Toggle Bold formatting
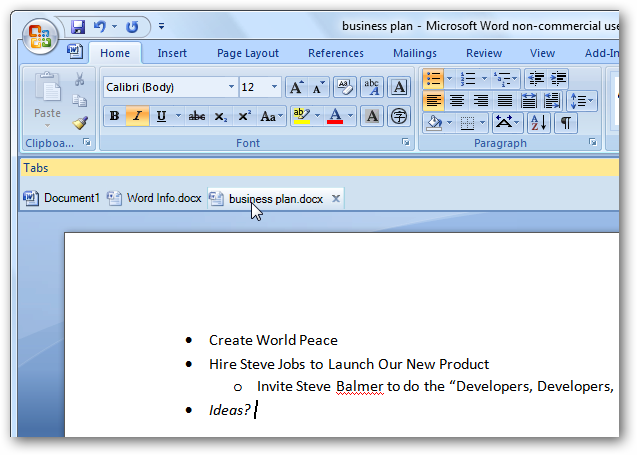637x455 pixels. [x=114, y=117]
